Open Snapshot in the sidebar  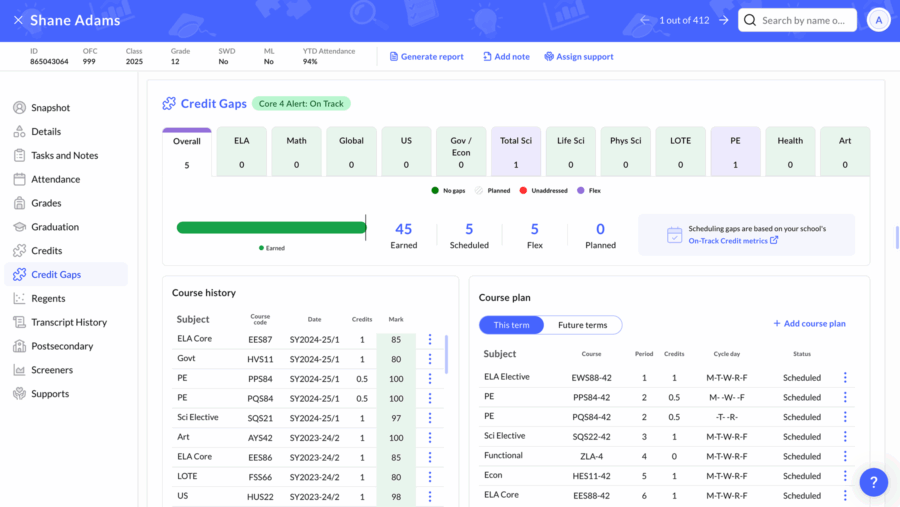click(x=50, y=108)
